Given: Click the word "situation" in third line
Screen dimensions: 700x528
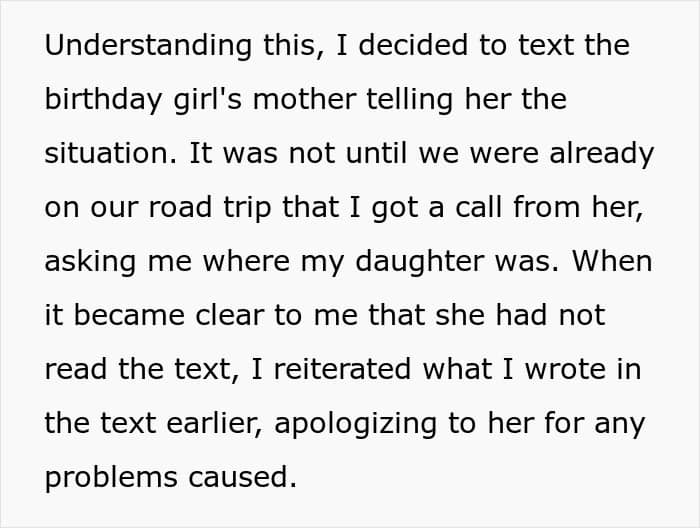Looking at the screenshot, I should 110,153.
